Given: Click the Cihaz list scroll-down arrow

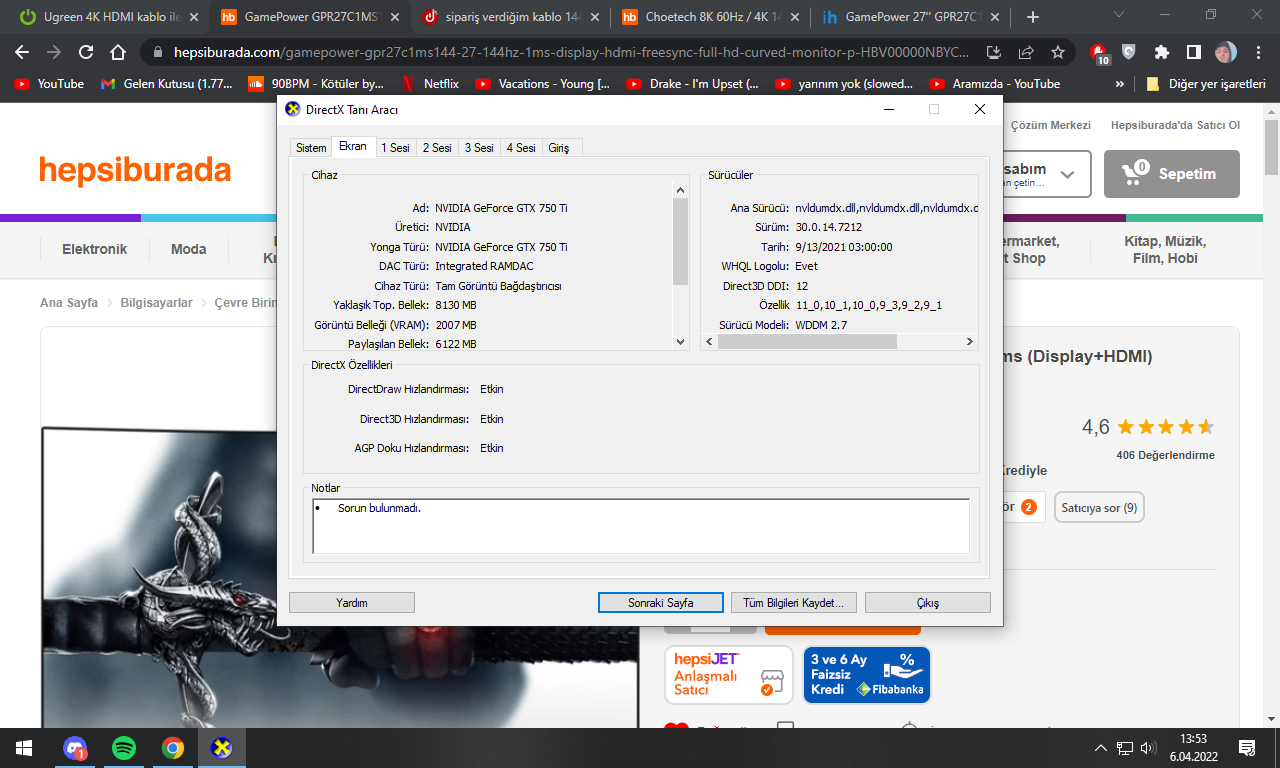Looking at the screenshot, I should click(681, 342).
